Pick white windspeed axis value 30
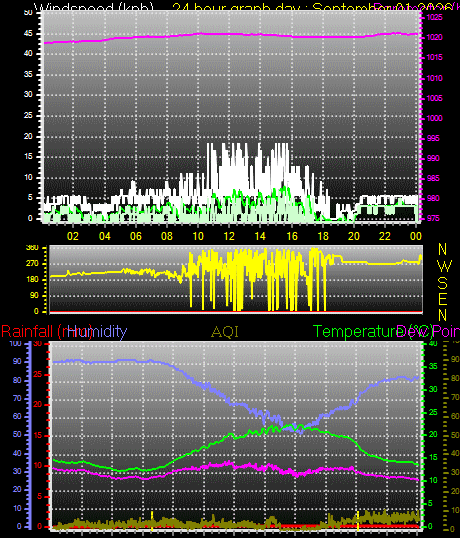460x538 pixels. click(x=28, y=95)
